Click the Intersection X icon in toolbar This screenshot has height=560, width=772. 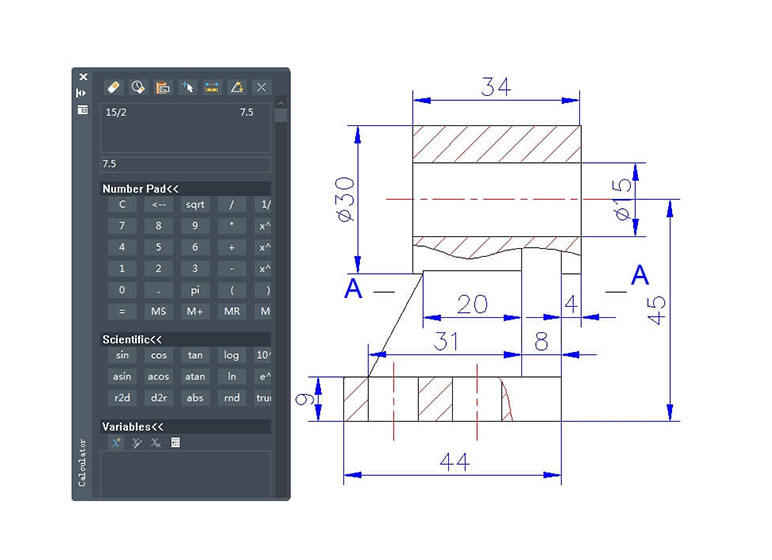pyautogui.click(x=261, y=88)
